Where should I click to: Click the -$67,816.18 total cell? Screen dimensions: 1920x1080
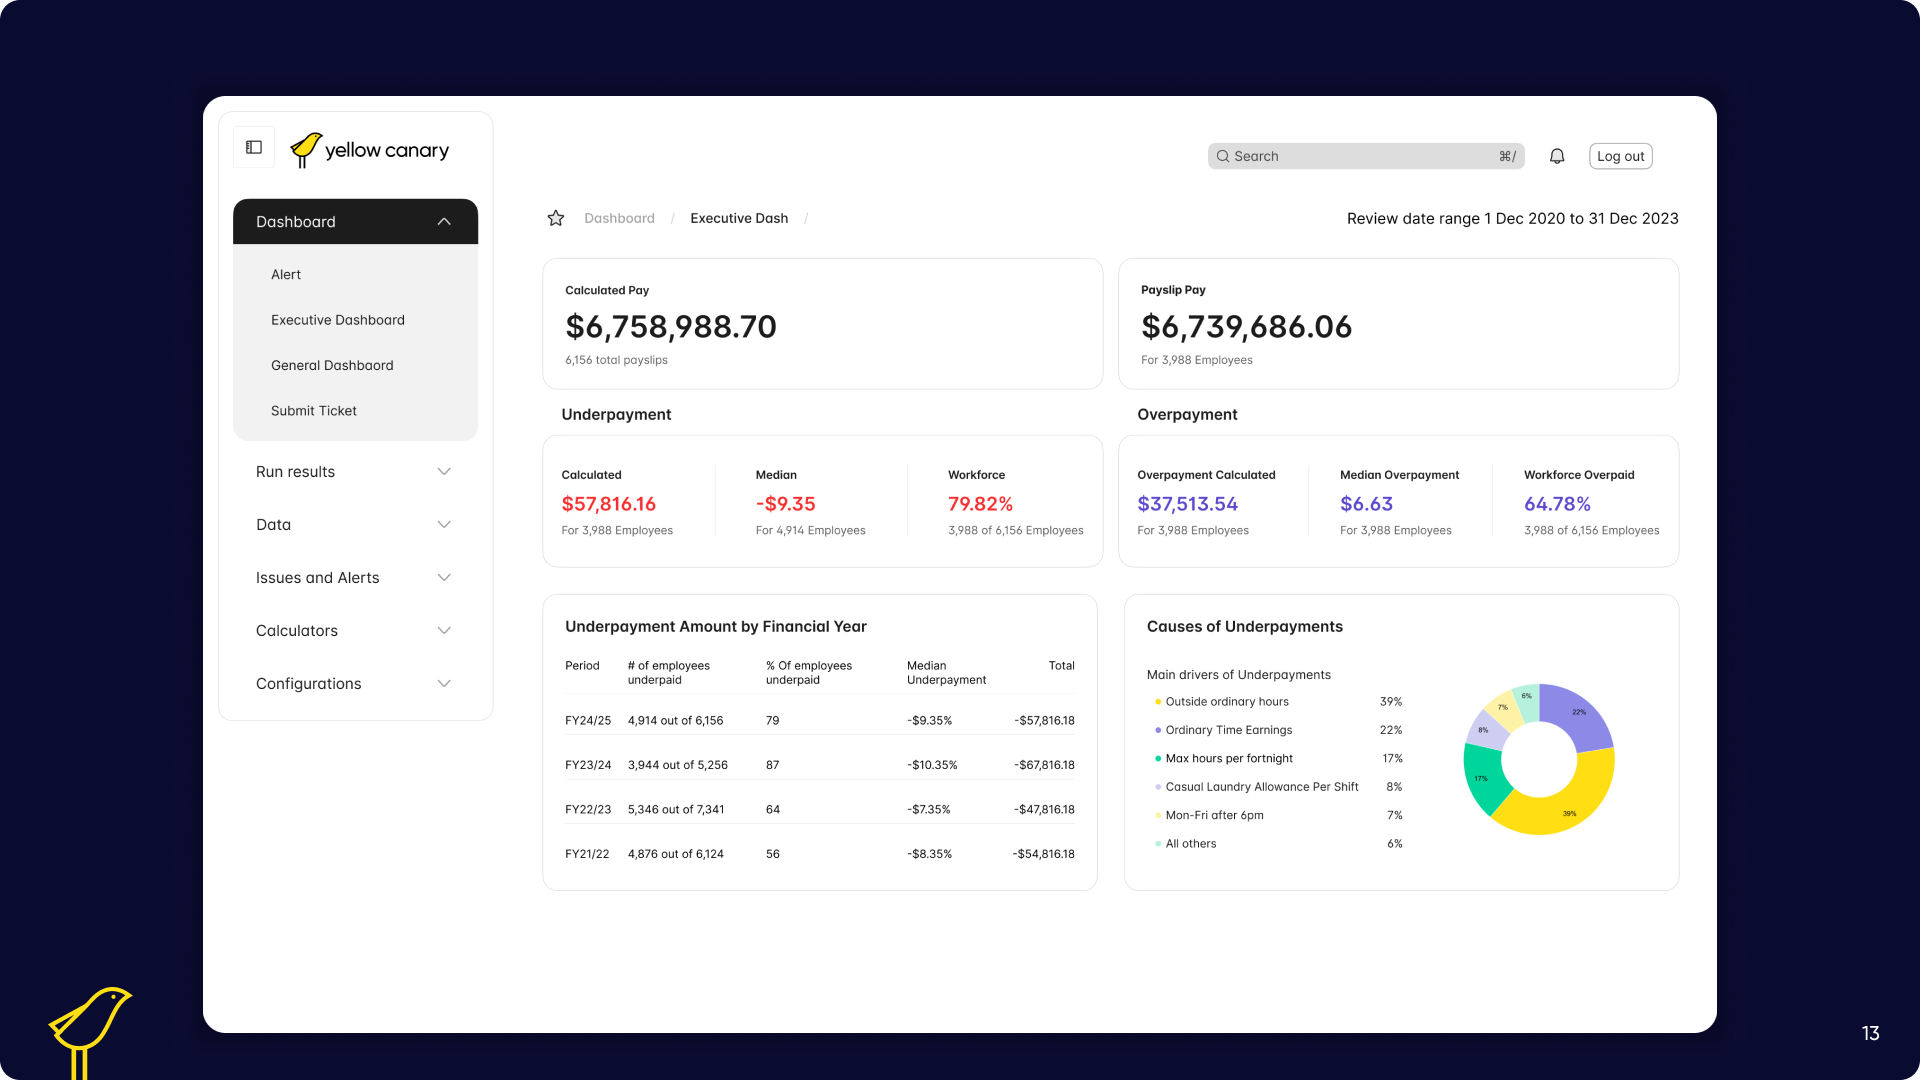tap(1044, 765)
